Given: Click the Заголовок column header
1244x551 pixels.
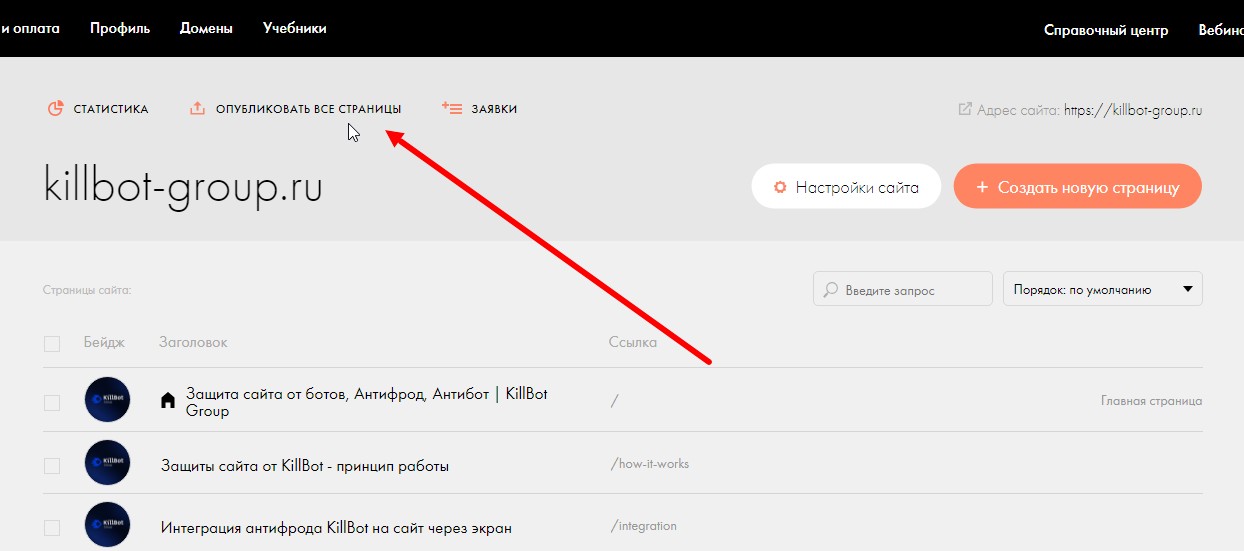Looking at the screenshot, I should click(x=193, y=342).
